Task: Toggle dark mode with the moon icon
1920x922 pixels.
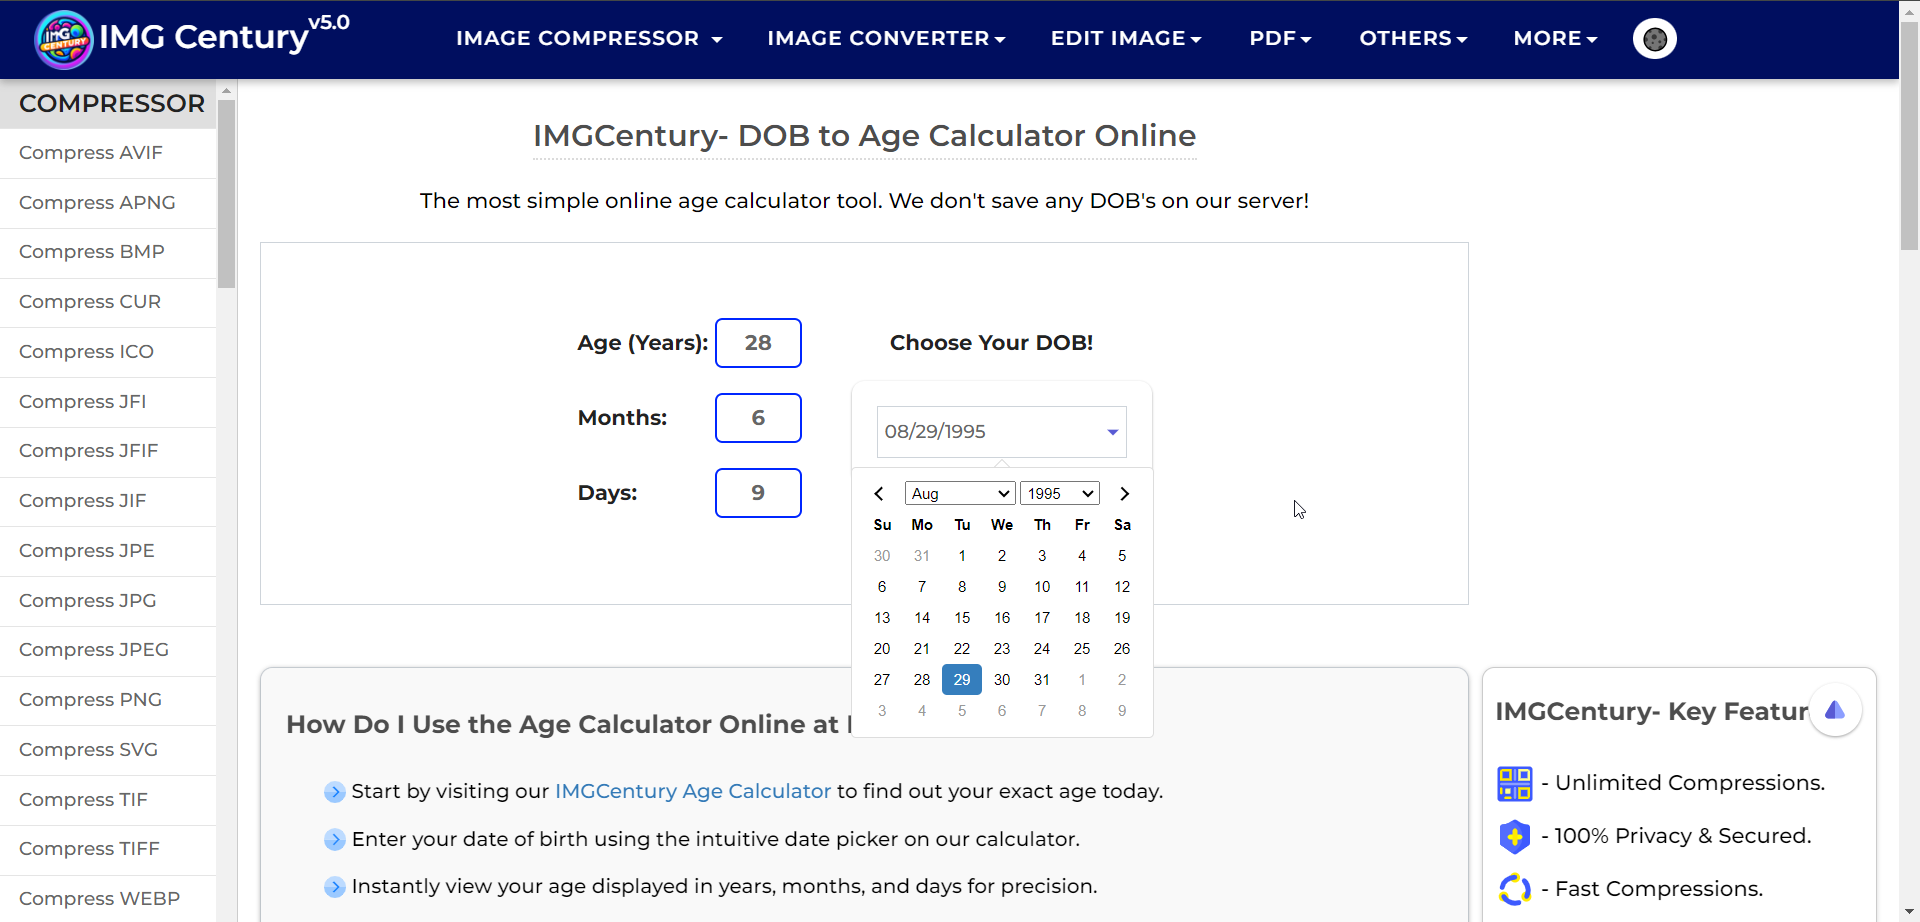Action: pyautogui.click(x=1654, y=39)
